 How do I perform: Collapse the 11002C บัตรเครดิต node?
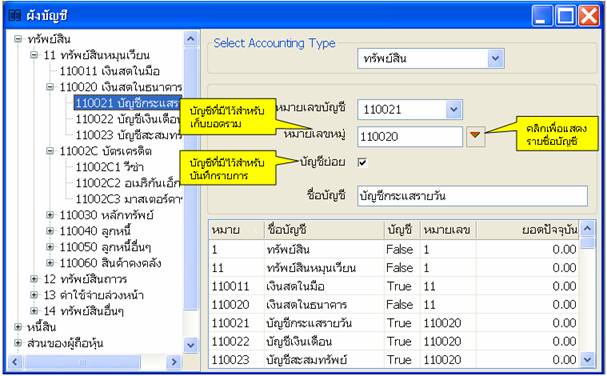[x=50, y=151]
